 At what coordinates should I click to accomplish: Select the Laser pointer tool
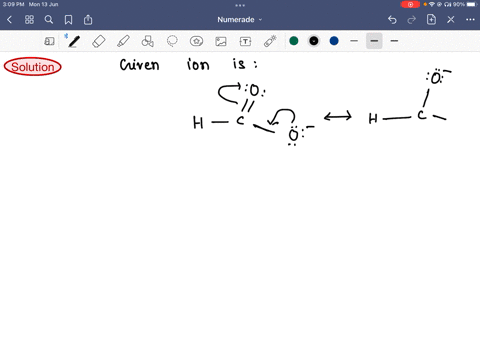click(x=270, y=41)
